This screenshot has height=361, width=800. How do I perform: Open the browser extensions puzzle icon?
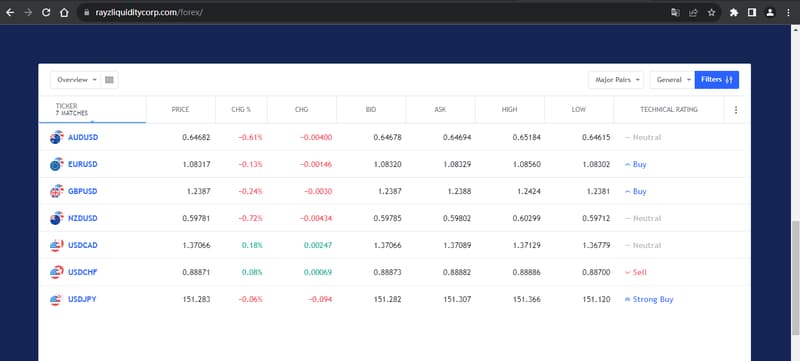click(734, 13)
